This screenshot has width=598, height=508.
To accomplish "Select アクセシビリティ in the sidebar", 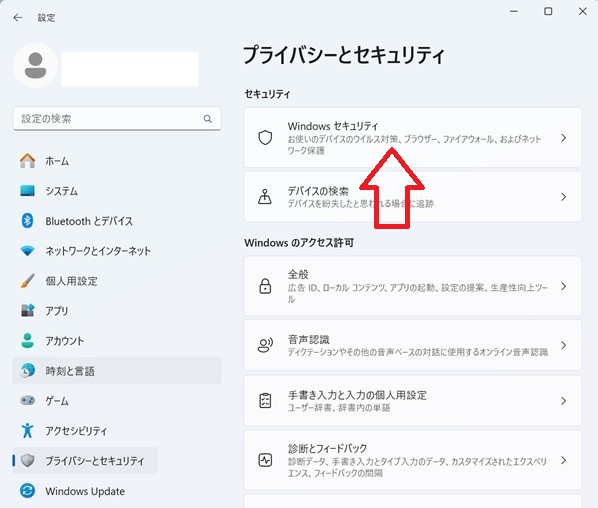I will 117,430.
